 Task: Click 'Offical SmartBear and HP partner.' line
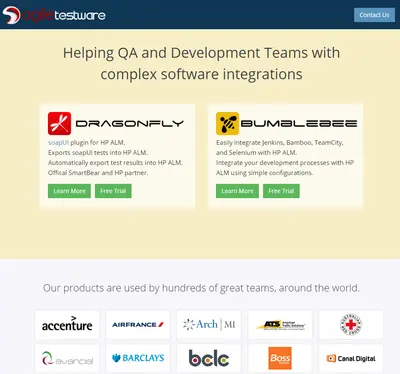point(98,173)
